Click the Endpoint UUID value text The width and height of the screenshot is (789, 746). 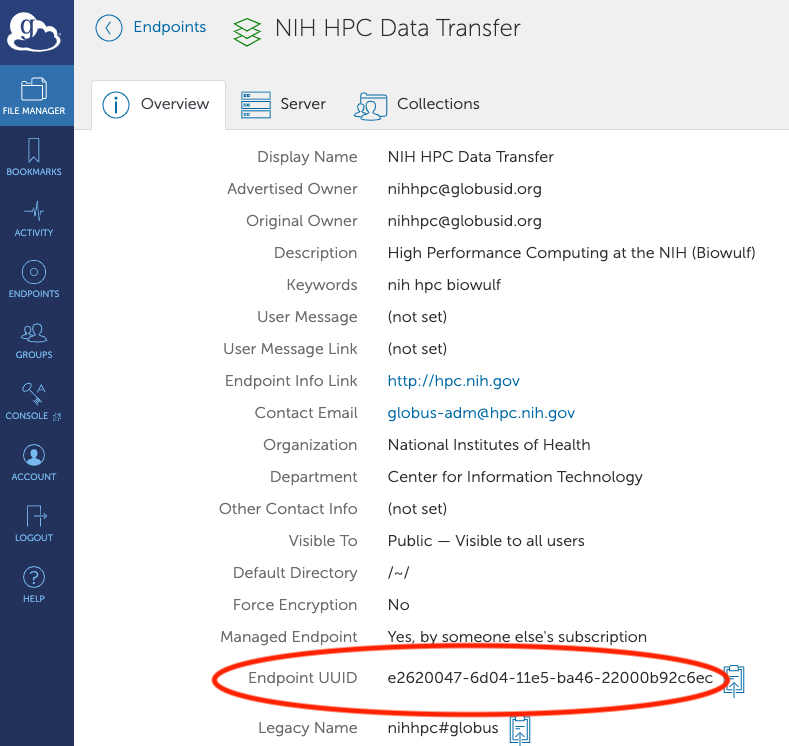(550, 678)
